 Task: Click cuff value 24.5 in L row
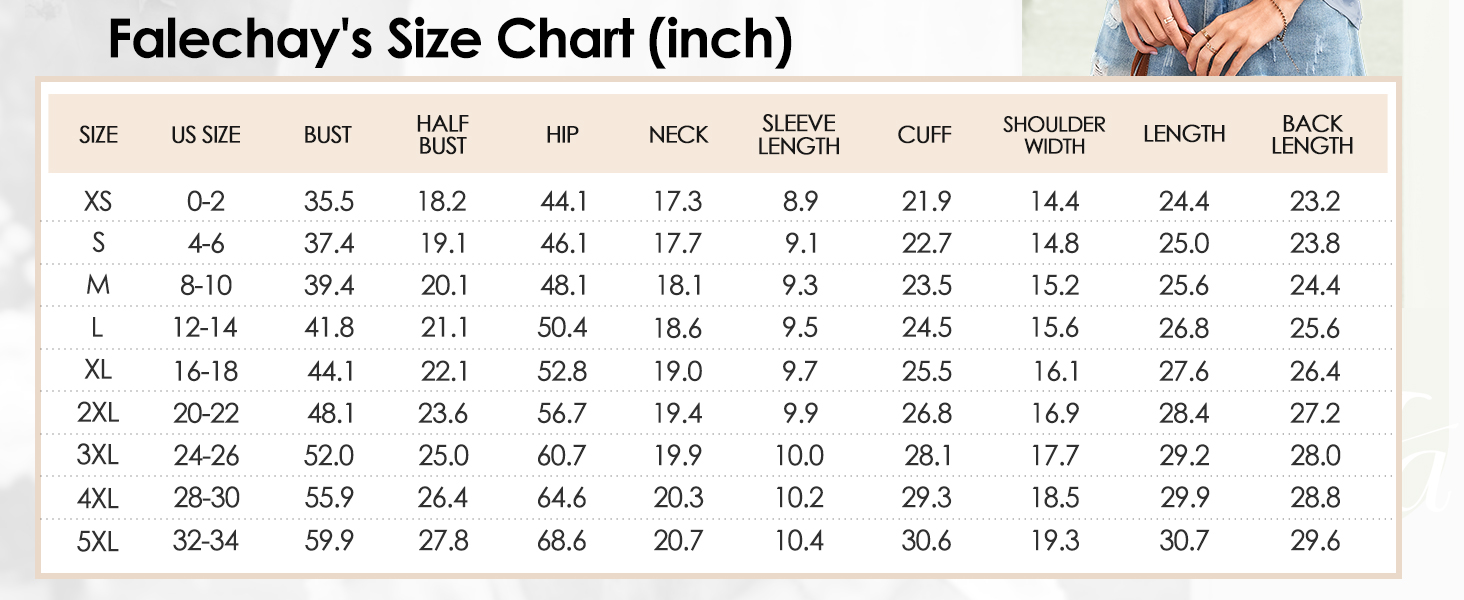[926, 329]
